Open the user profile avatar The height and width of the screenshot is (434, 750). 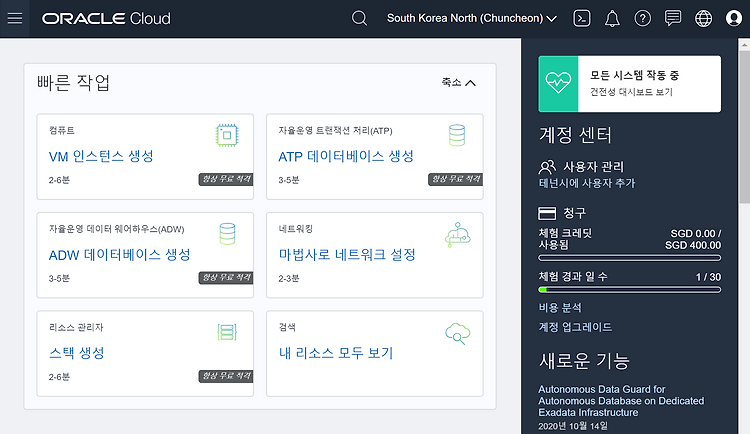click(734, 19)
